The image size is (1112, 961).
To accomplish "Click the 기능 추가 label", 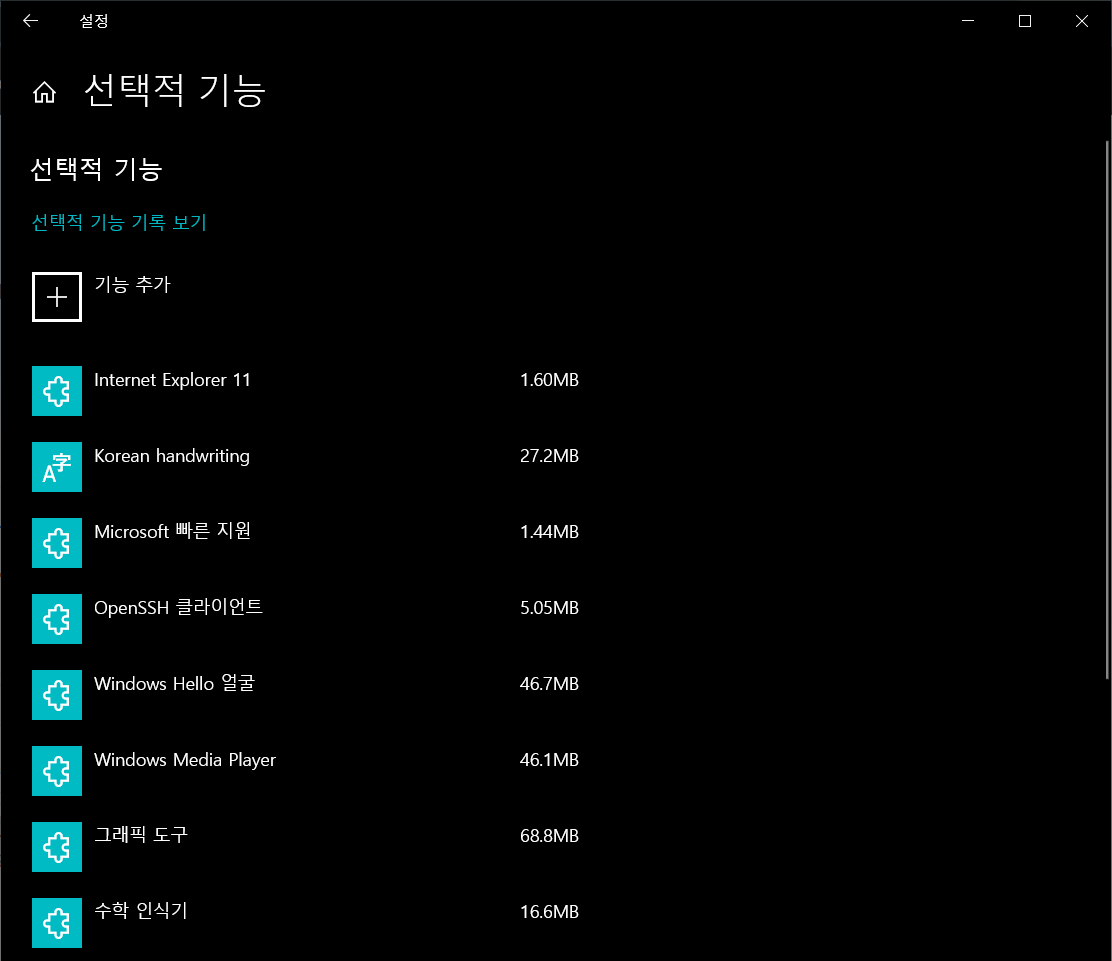I will [133, 284].
